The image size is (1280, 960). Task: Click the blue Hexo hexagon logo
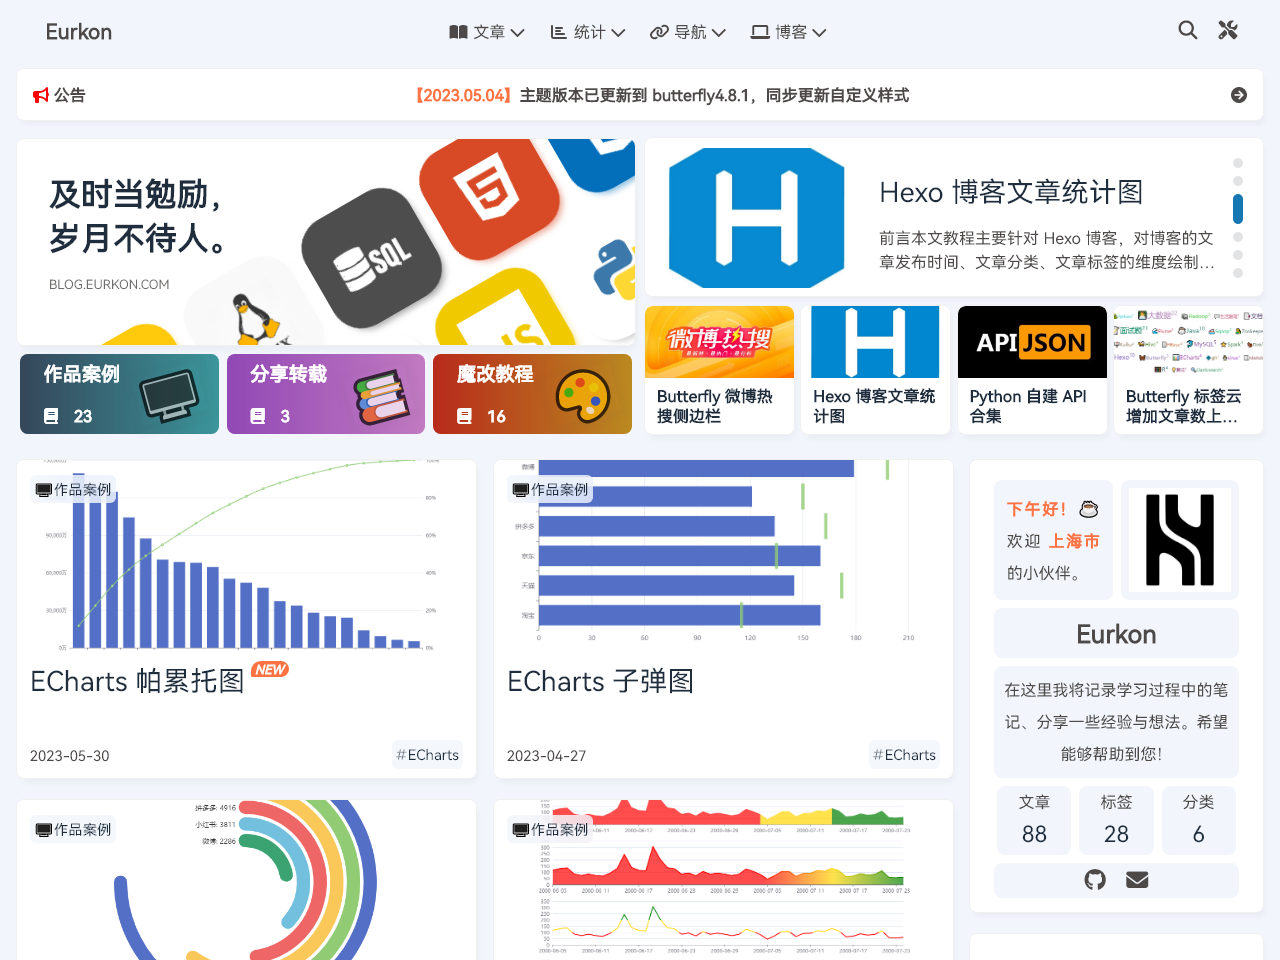coord(756,218)
